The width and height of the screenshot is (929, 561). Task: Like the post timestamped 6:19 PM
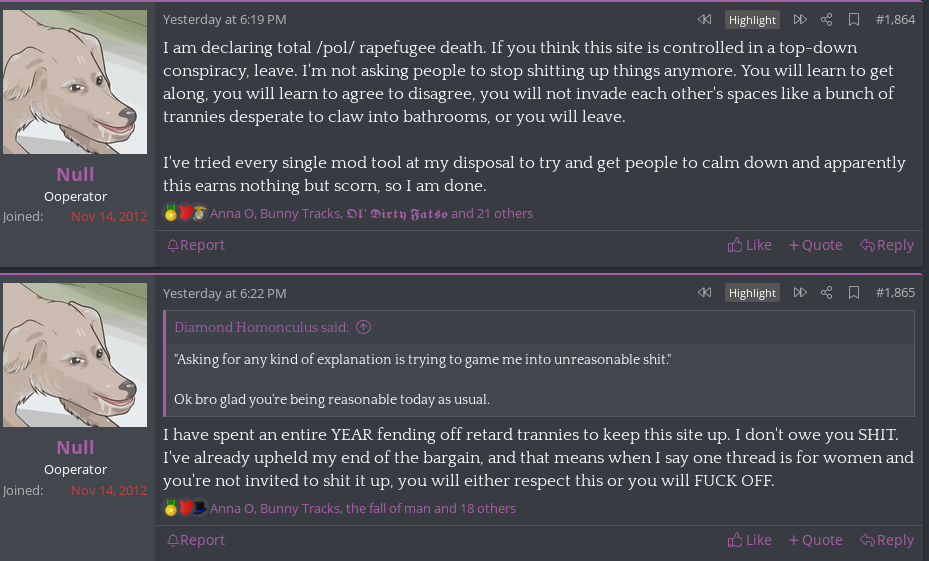coord(750,245)
